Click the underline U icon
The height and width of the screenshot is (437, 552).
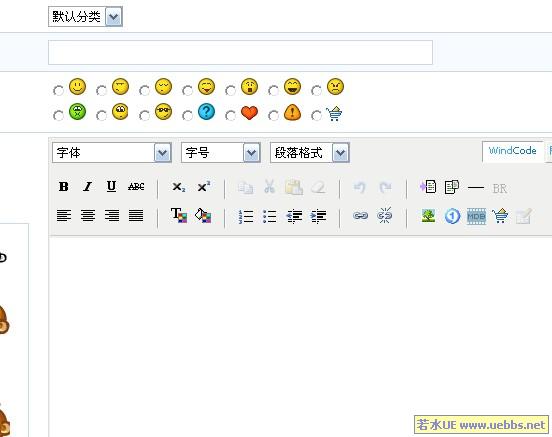pos(112,187)
